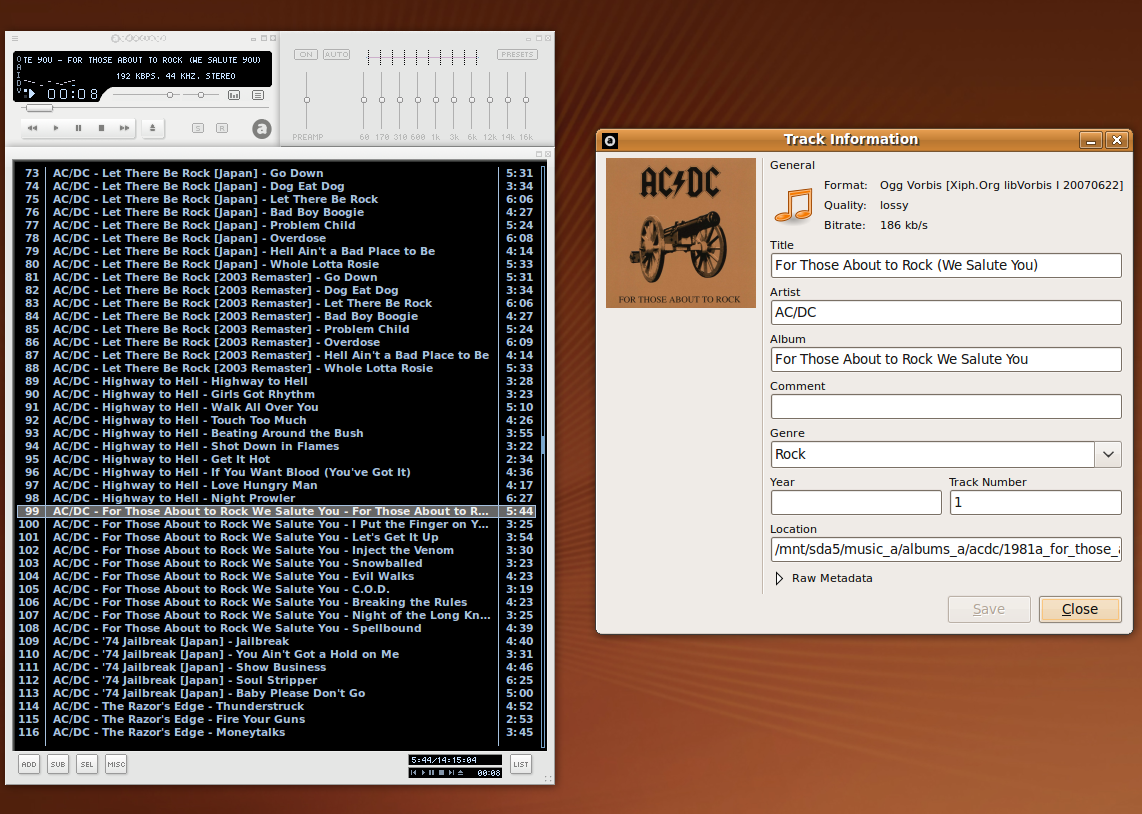Select playlist track 109 Jailbreak
1142x814 pixels.
(x=277, y=641)
